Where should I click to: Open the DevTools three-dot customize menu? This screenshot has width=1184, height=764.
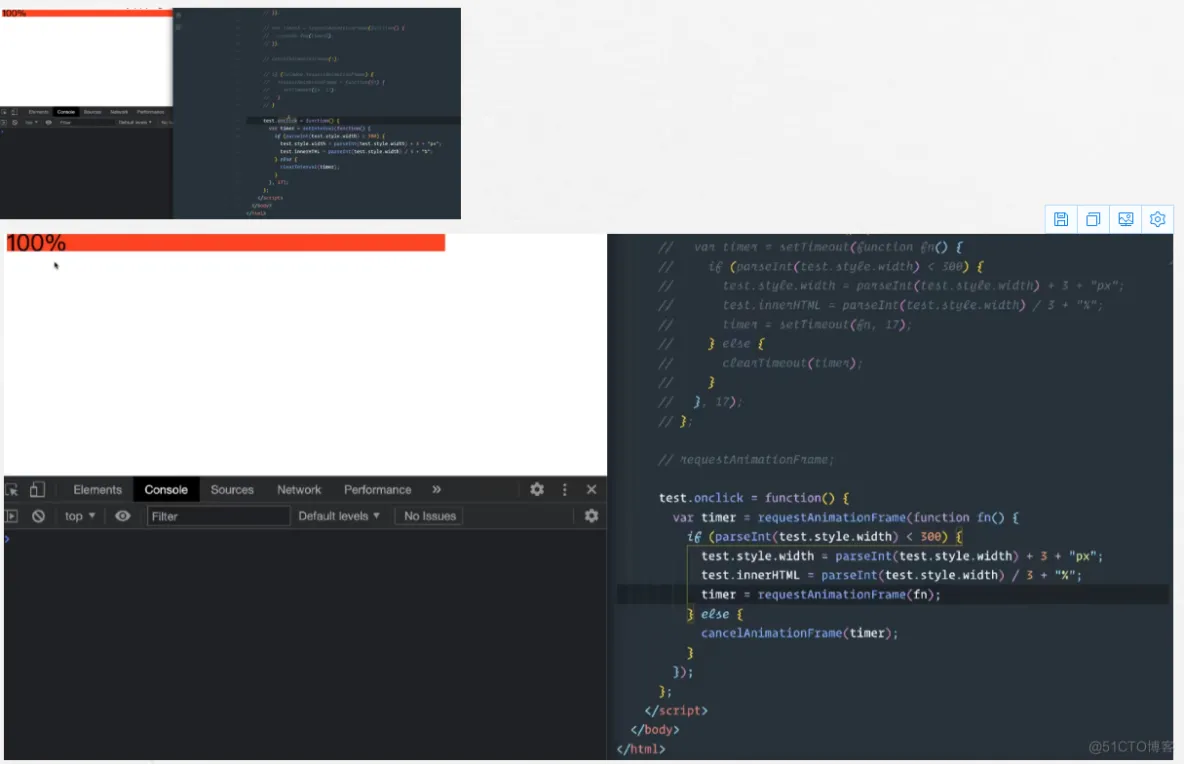pos(565,489)
